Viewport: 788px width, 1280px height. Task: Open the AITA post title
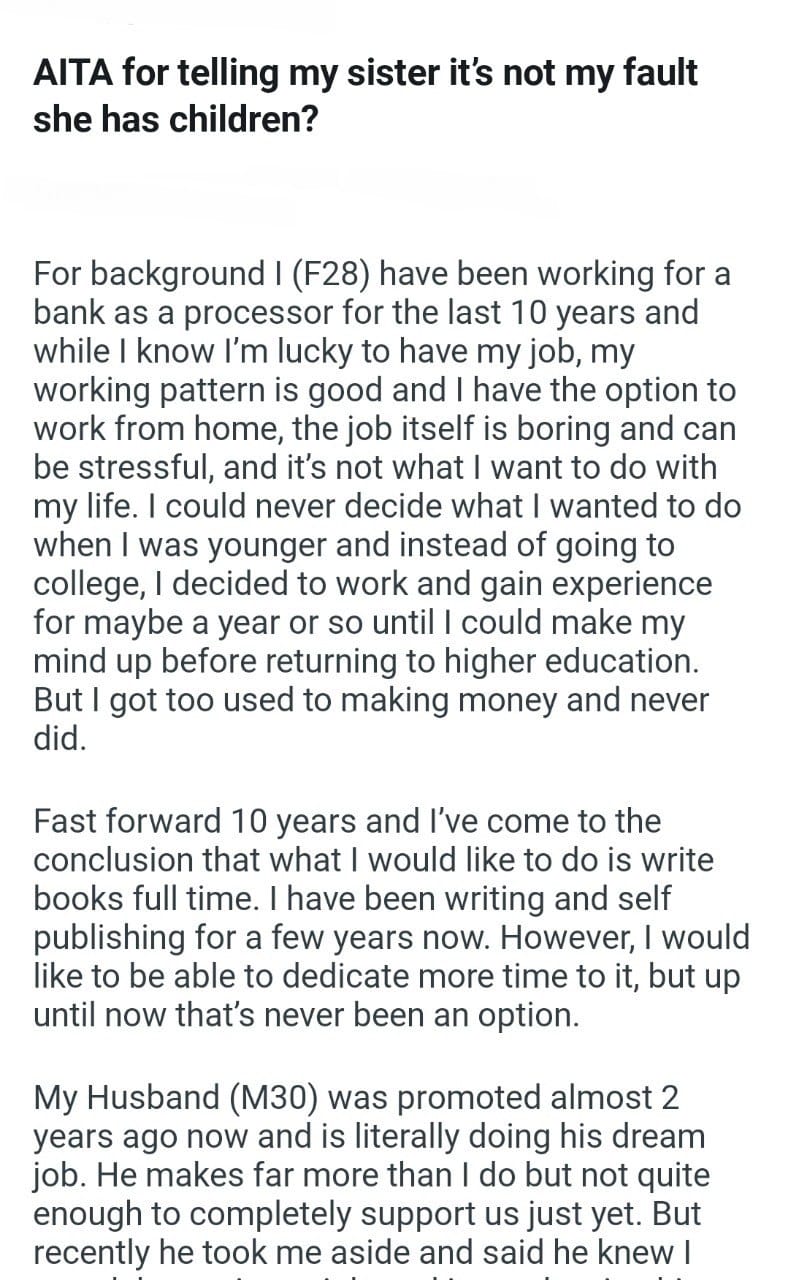tap(366, 96)
